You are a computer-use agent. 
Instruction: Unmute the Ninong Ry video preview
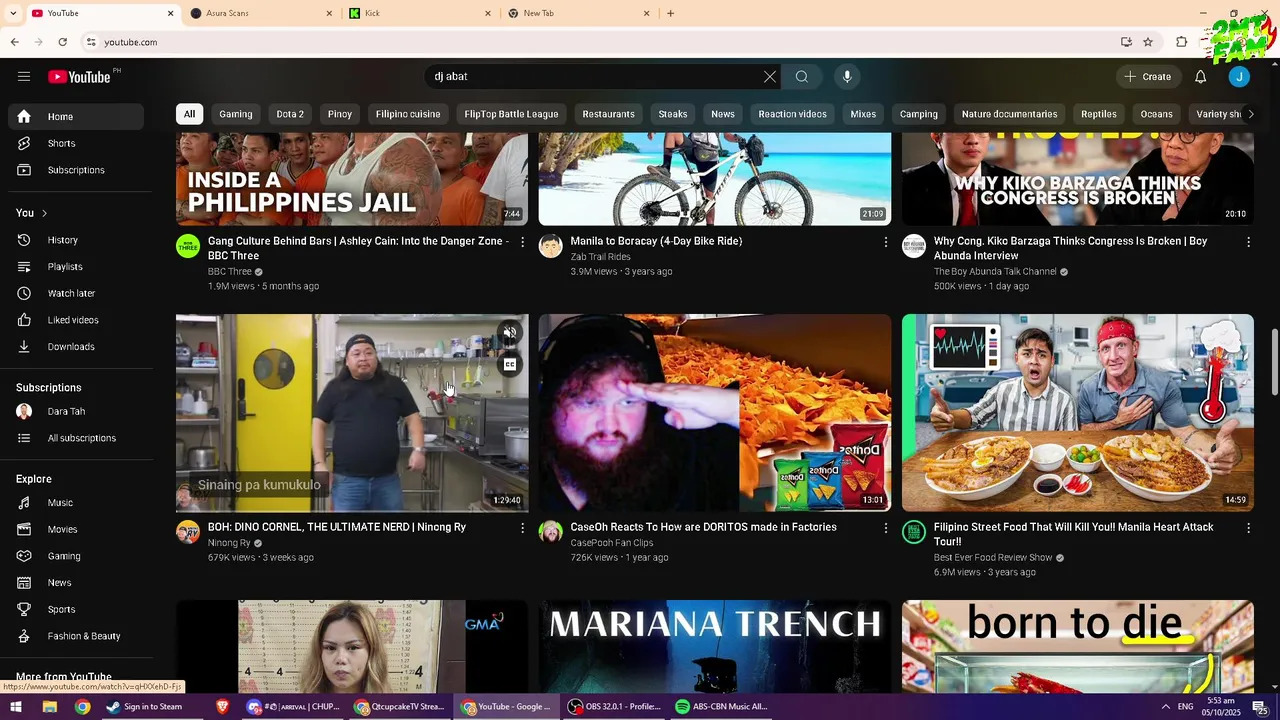click(x=510, y=333)
